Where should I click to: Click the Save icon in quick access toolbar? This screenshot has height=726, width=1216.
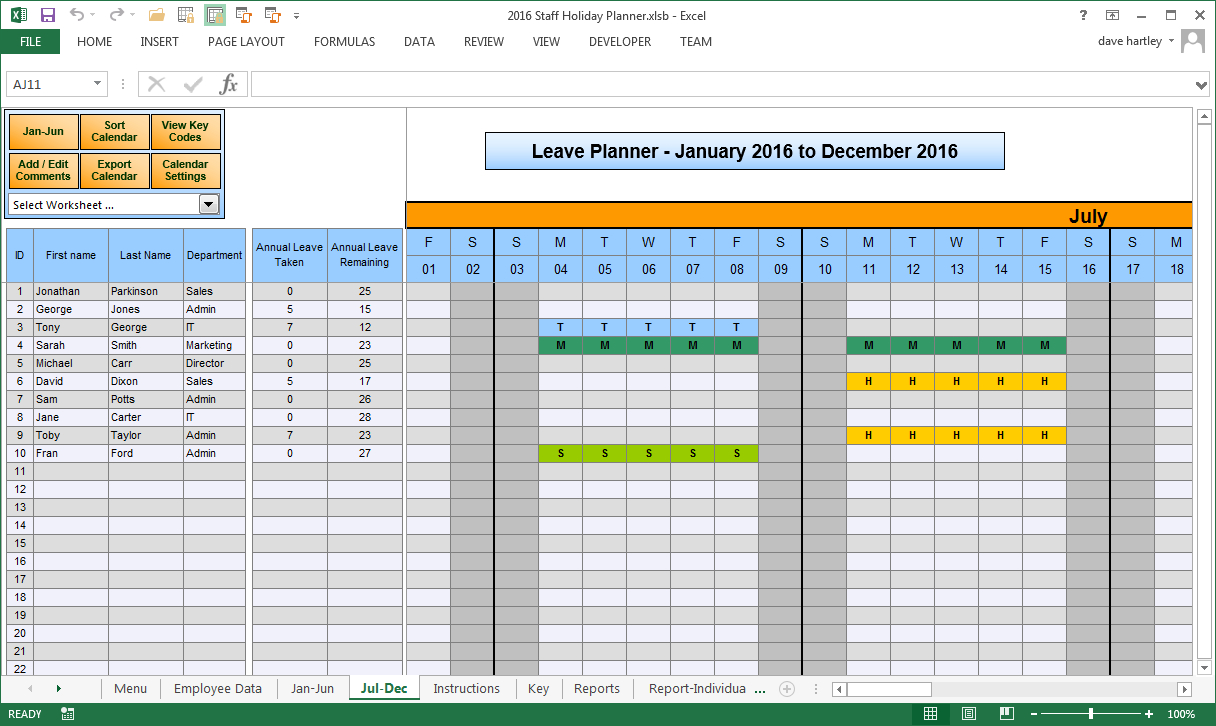[x=47, y=15]
